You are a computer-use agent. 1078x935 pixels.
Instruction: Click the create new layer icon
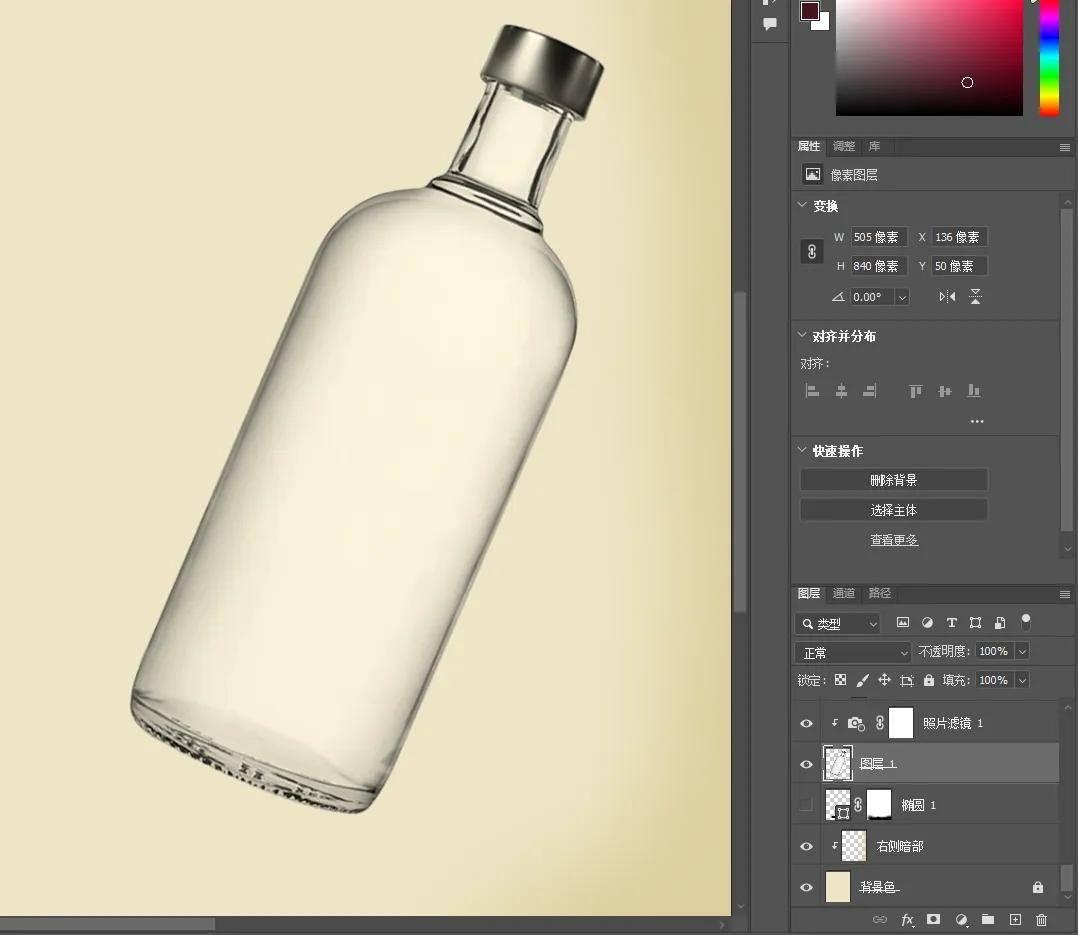[1015, 919]
